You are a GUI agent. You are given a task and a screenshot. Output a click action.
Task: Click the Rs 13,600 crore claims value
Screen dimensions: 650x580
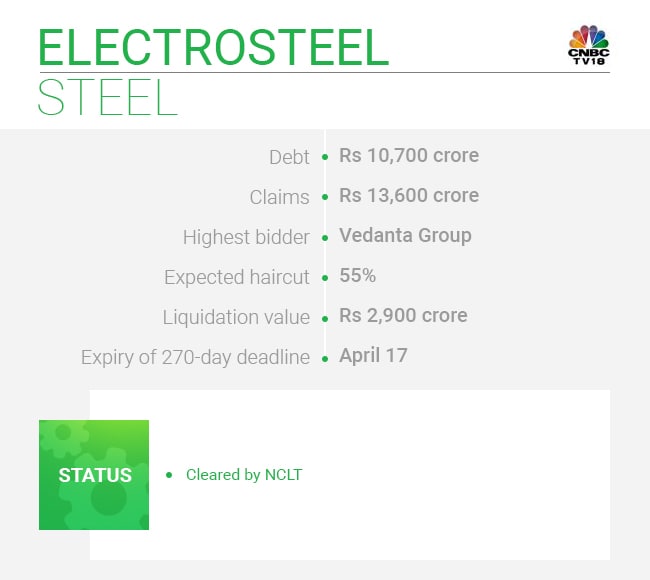click(408, 196)
